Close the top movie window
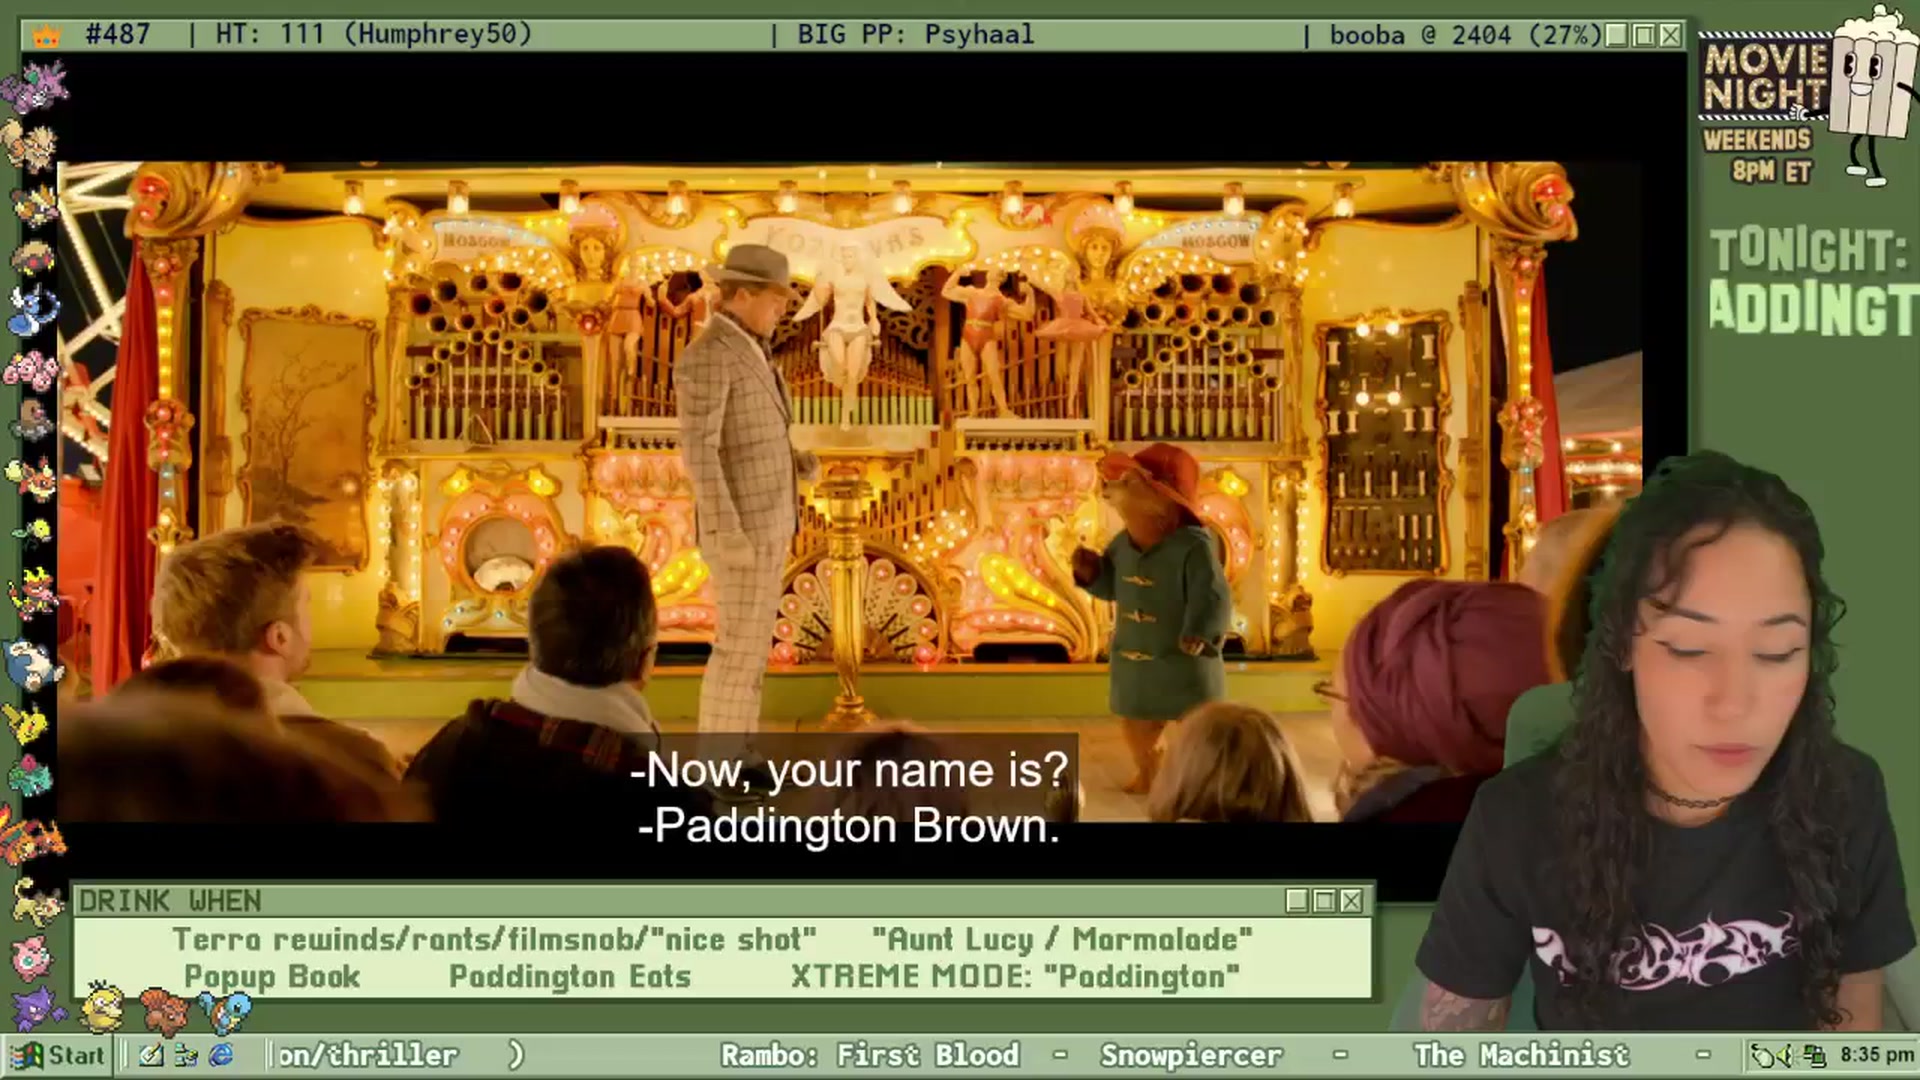 point(1670,35)
